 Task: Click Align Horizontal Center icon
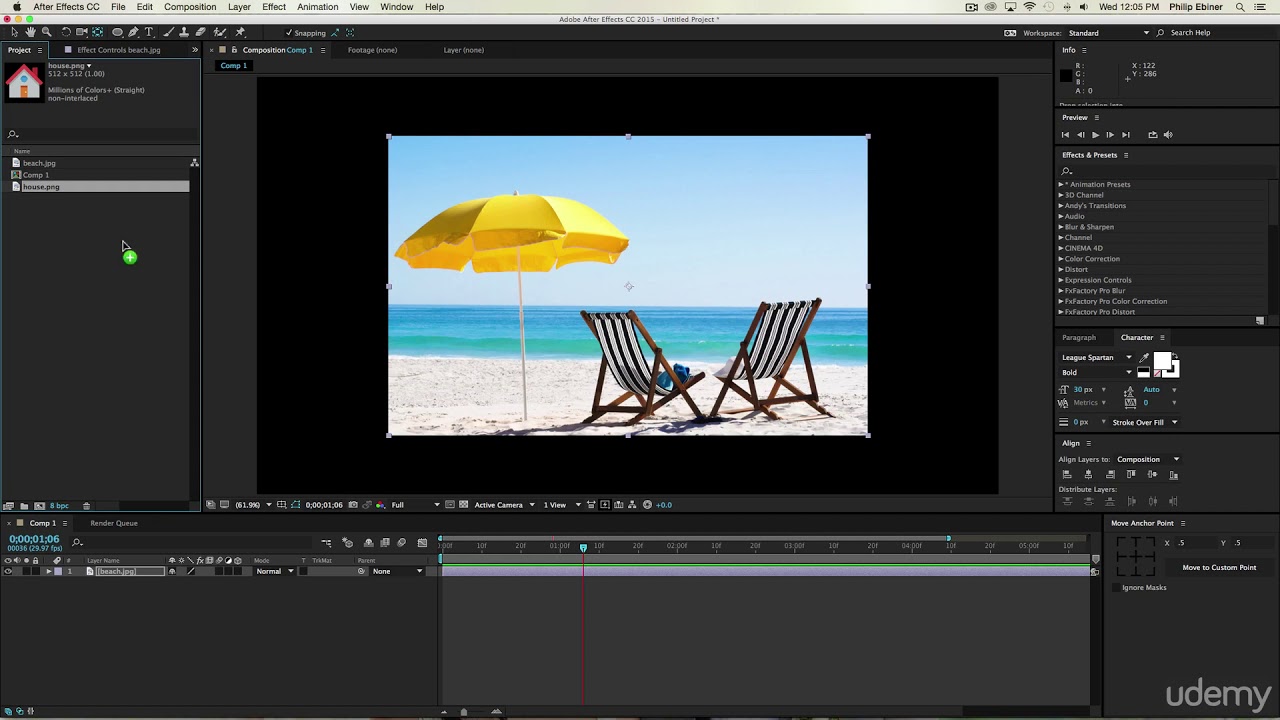click(x=1088, y=474)
